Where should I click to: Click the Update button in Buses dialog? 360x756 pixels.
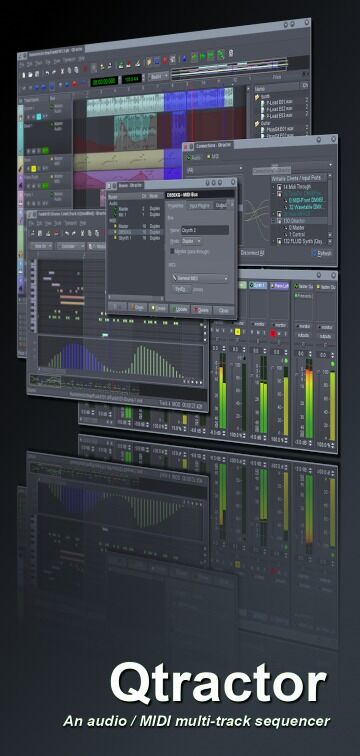coord(180,309)
